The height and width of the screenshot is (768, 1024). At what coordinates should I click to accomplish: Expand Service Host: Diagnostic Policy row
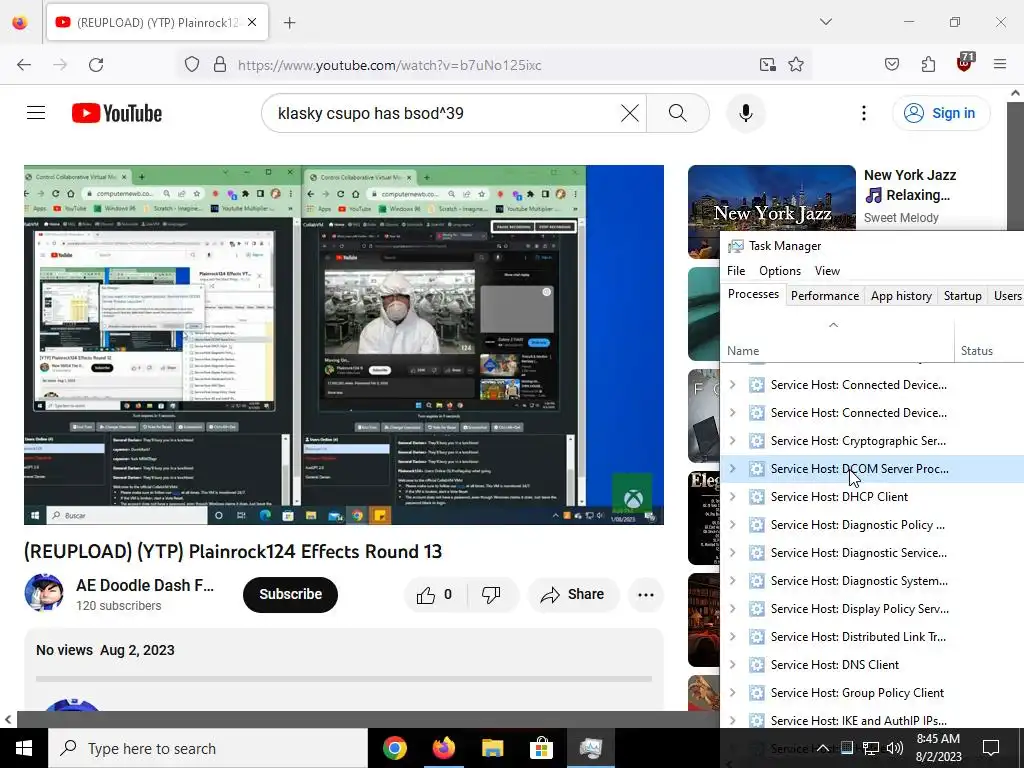click(x=733, y=525)
